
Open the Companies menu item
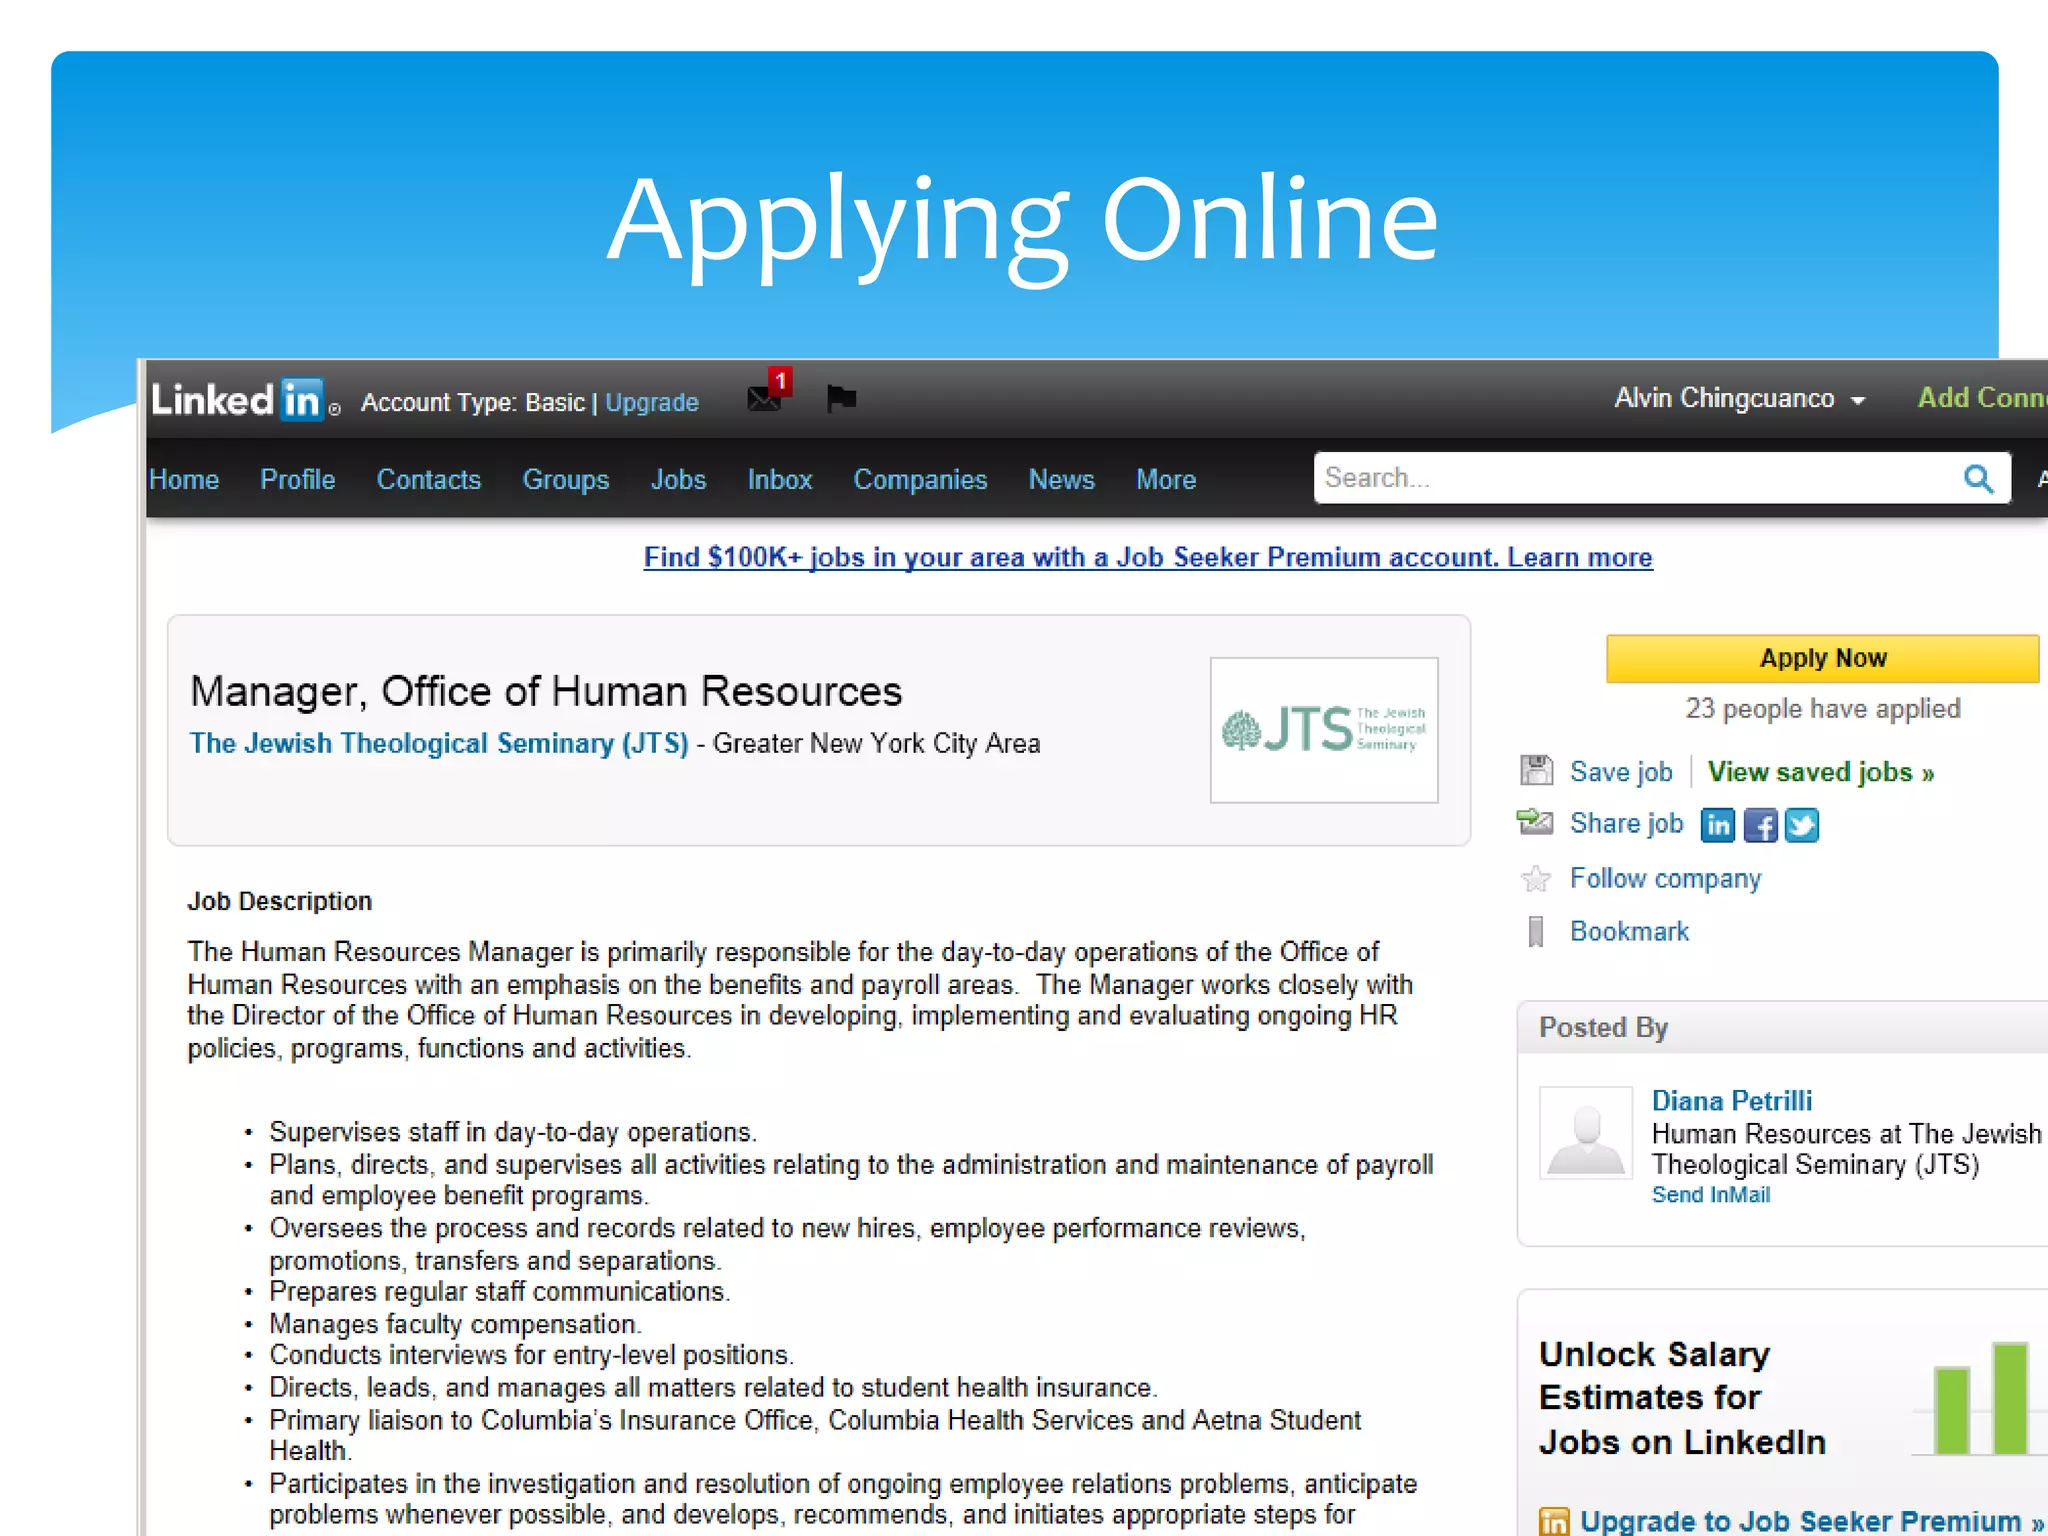(920, 480)
